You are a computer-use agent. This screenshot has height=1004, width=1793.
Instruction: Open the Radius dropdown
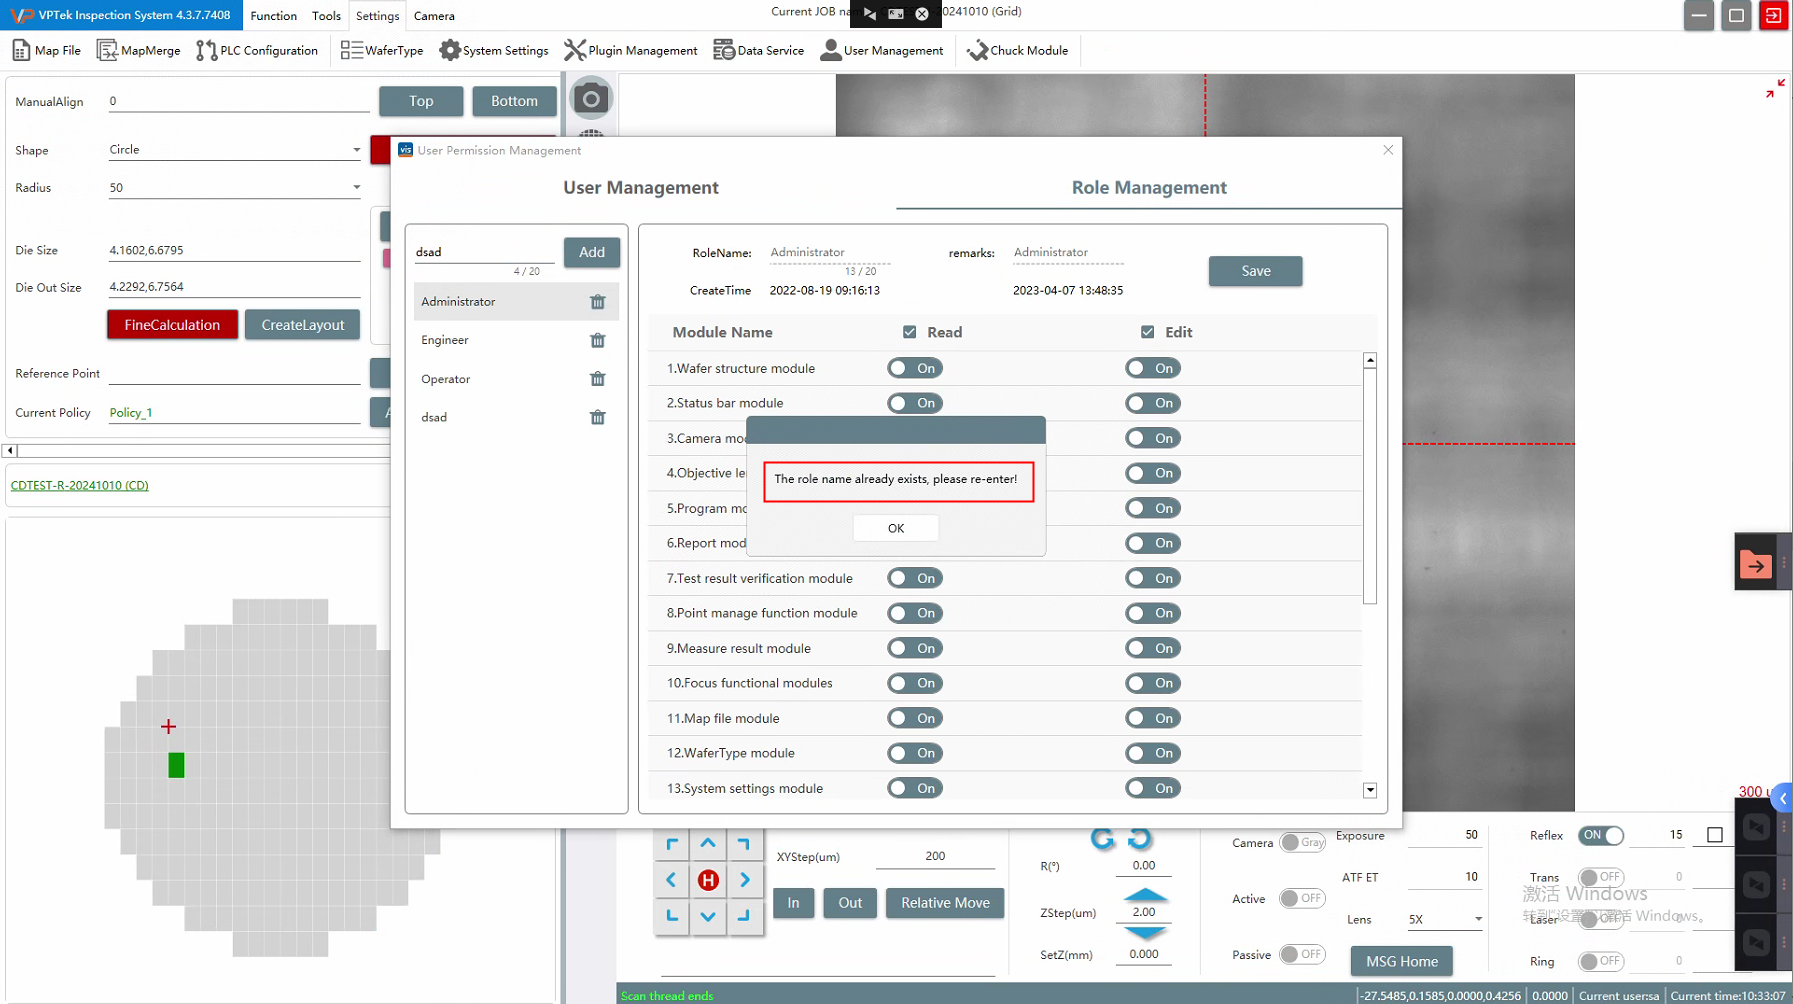pyautogui.click(x=356, y=187)
